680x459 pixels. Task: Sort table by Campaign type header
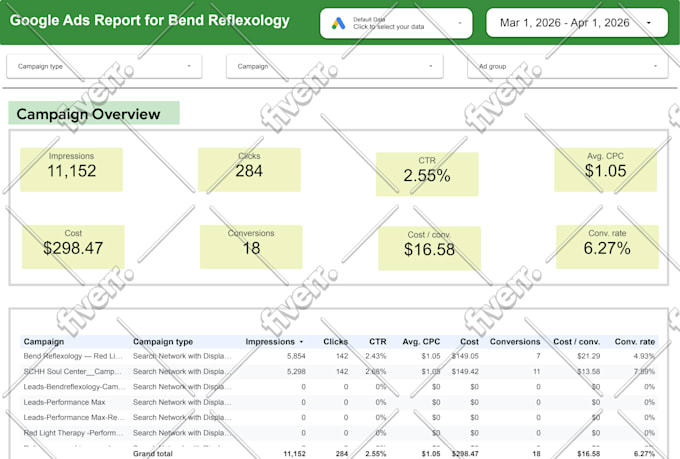coord(163,341)
